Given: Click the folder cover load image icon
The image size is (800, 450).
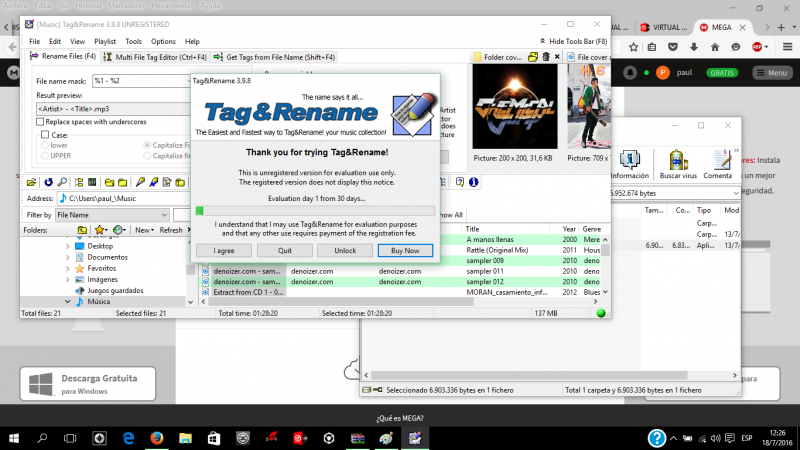Looking at the screenshot, I should (x=533, y=57).
